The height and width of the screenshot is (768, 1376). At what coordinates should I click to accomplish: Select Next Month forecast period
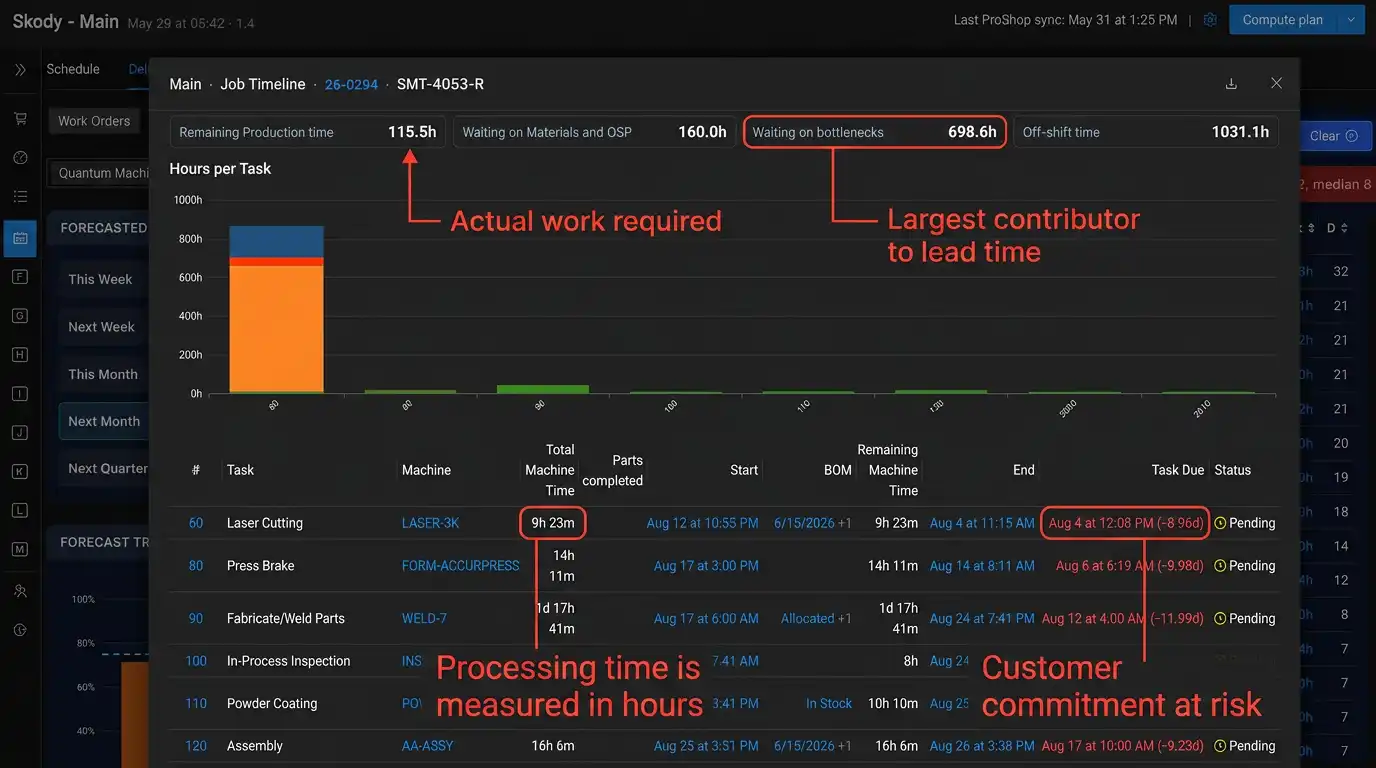104,421
